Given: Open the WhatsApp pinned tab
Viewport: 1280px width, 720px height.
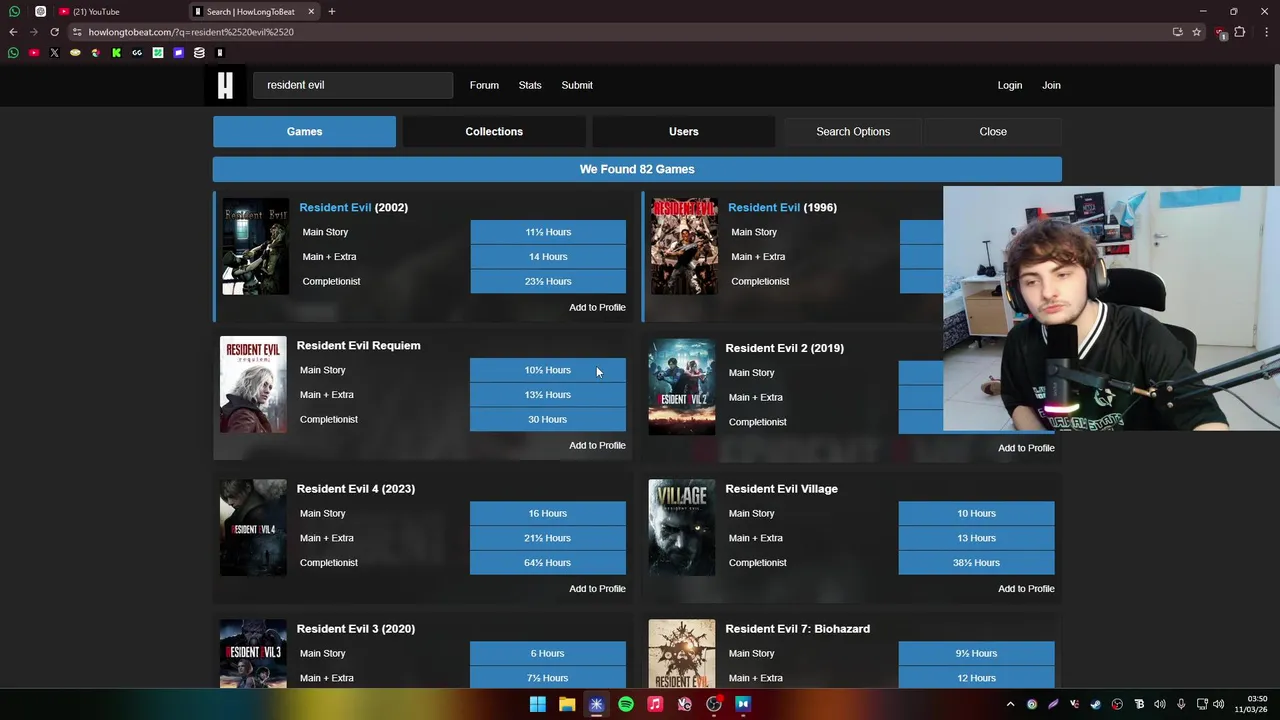Looking at the screenshot, I should pos(14,12).
